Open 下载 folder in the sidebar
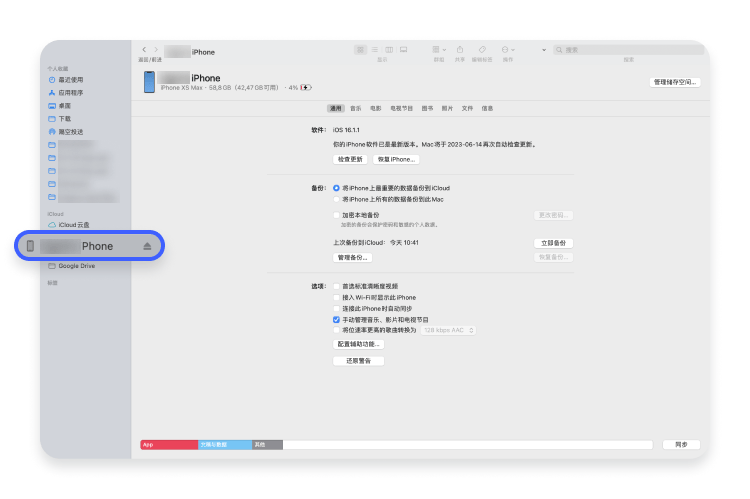750x499 pixels. 60,119
